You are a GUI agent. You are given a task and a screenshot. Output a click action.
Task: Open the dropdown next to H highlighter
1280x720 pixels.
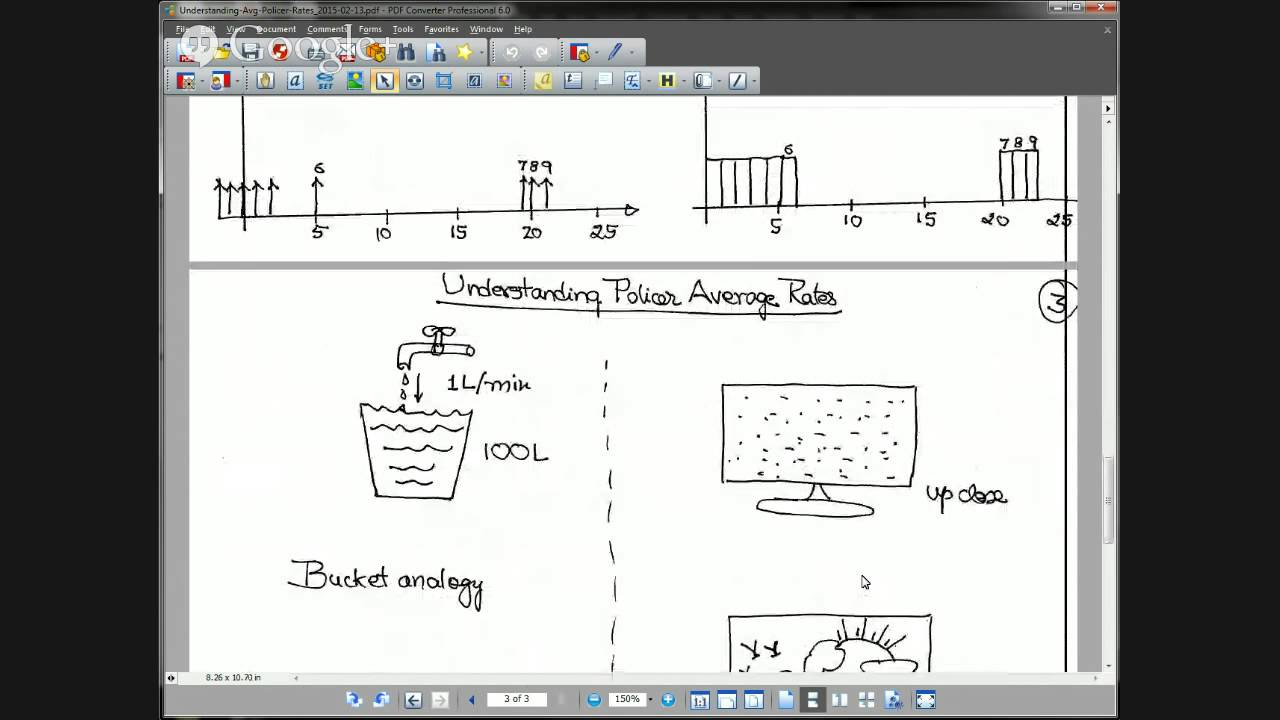[x=684, y=82]
